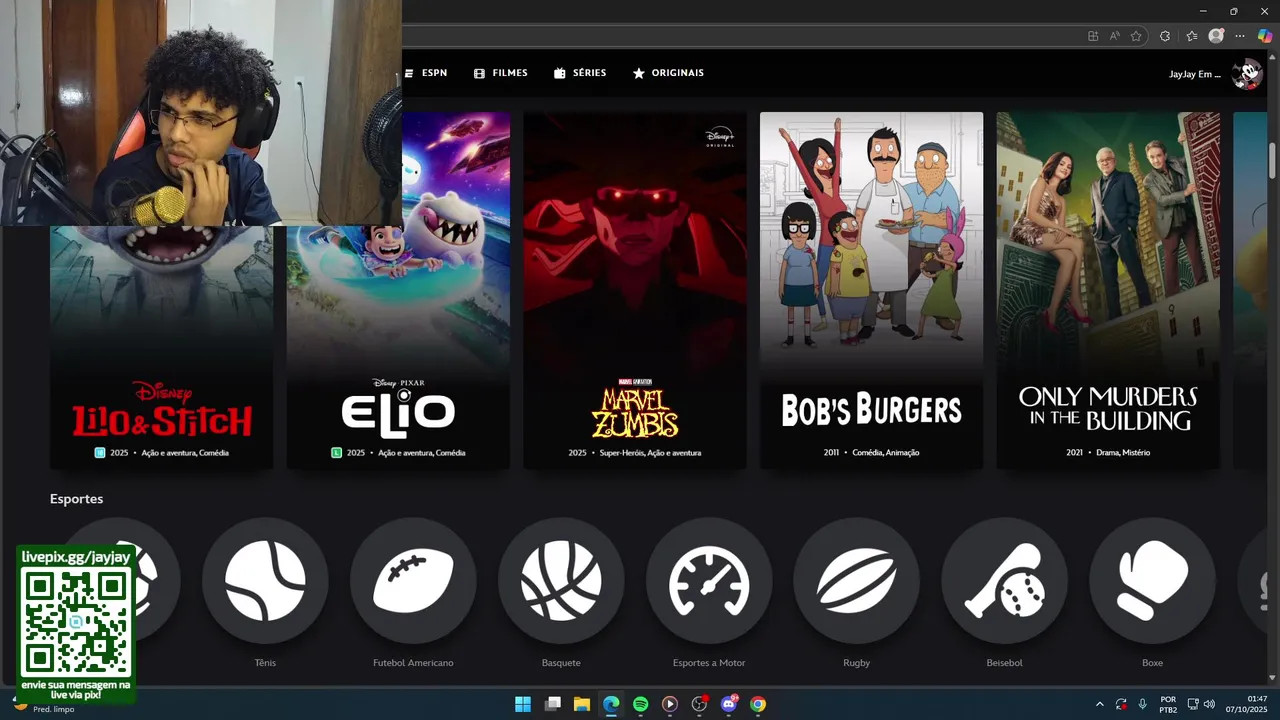
Task: Open OBS Studio from taskbar
Action: tap(699, 704)
